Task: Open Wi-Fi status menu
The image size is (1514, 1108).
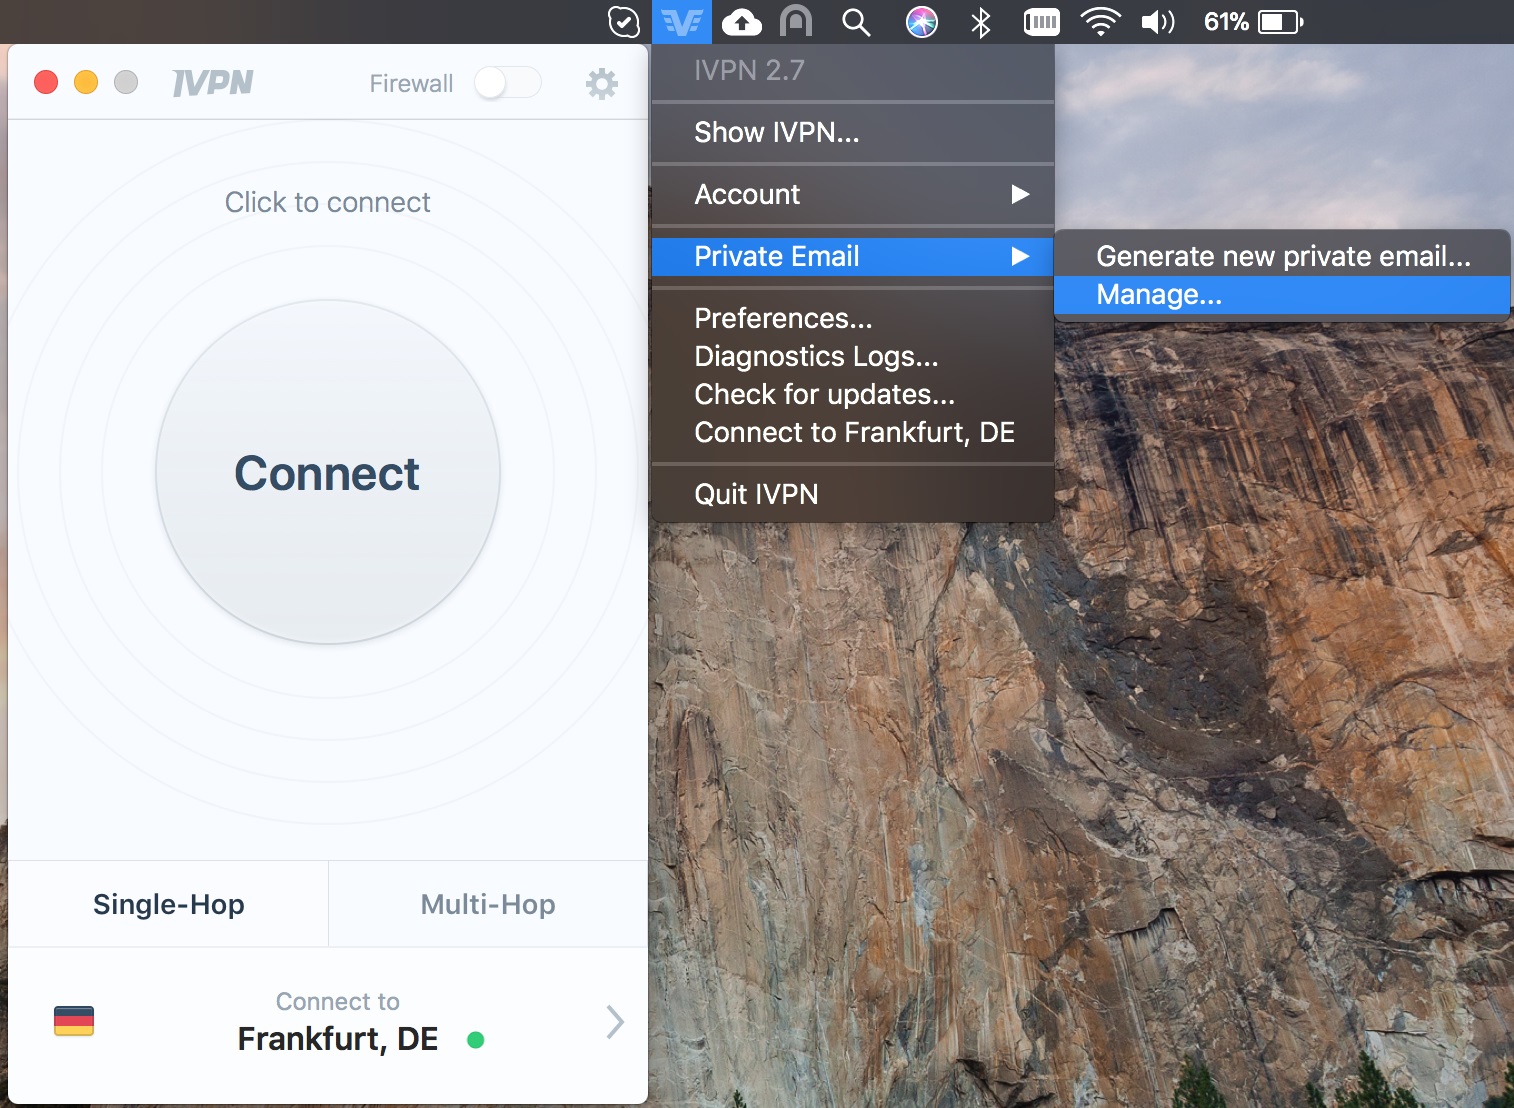Action: tap(1100, 22)
